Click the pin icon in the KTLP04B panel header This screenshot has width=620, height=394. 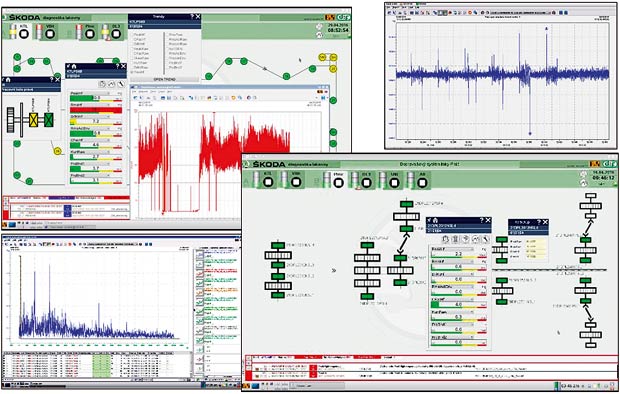point(68,66)
